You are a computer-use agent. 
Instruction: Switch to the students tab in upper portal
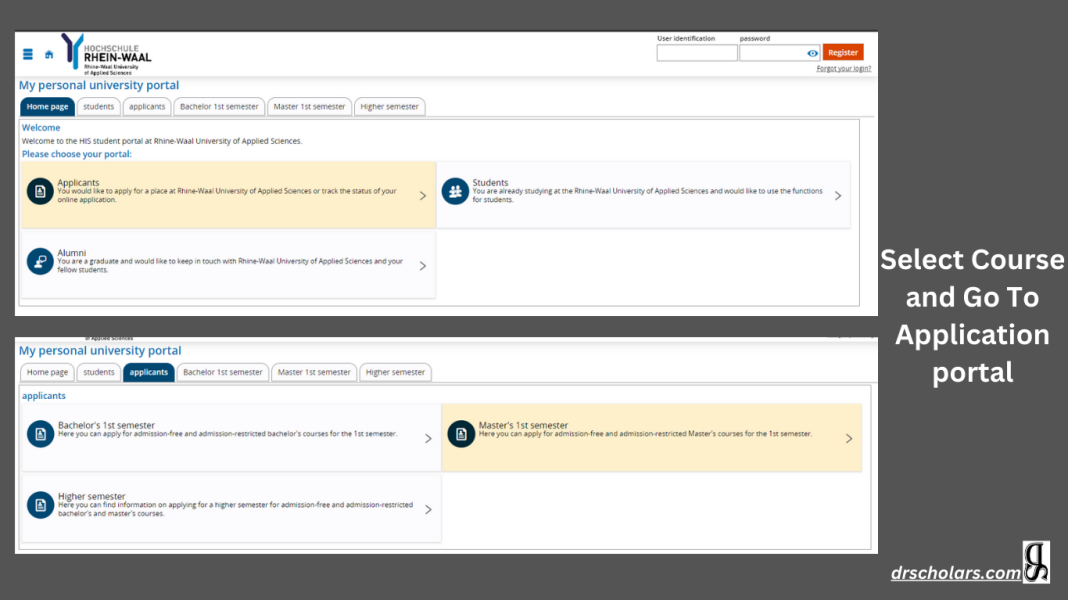coord(98,107)
